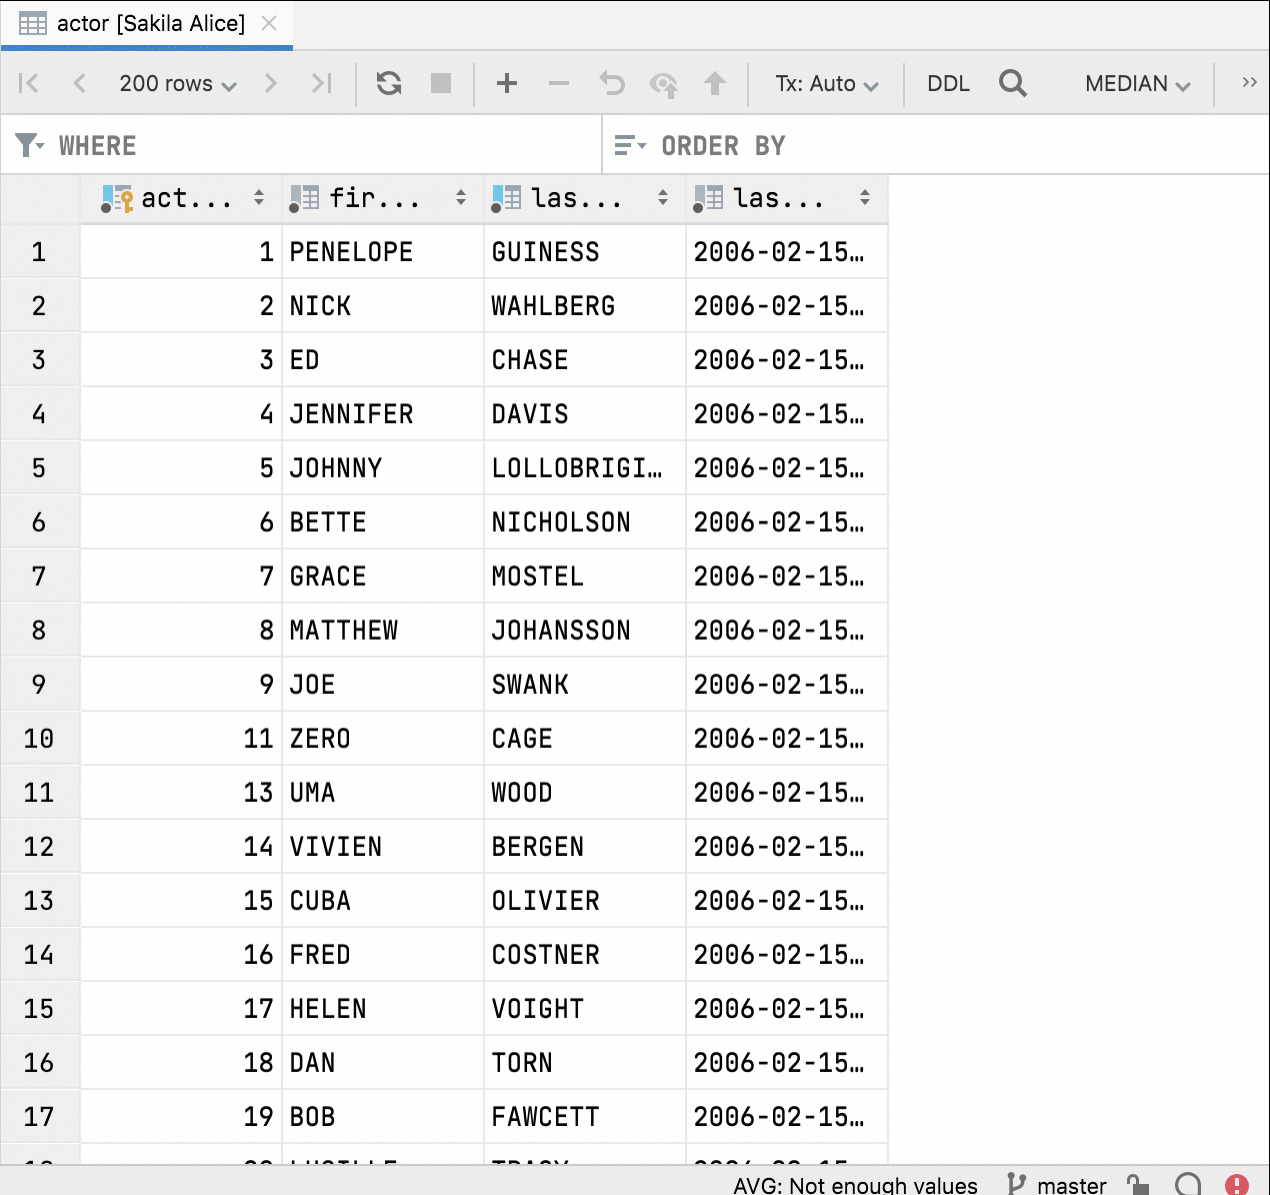
Task: Open the MEDIAN aggregate dropdown
Action: (1137, 83)
